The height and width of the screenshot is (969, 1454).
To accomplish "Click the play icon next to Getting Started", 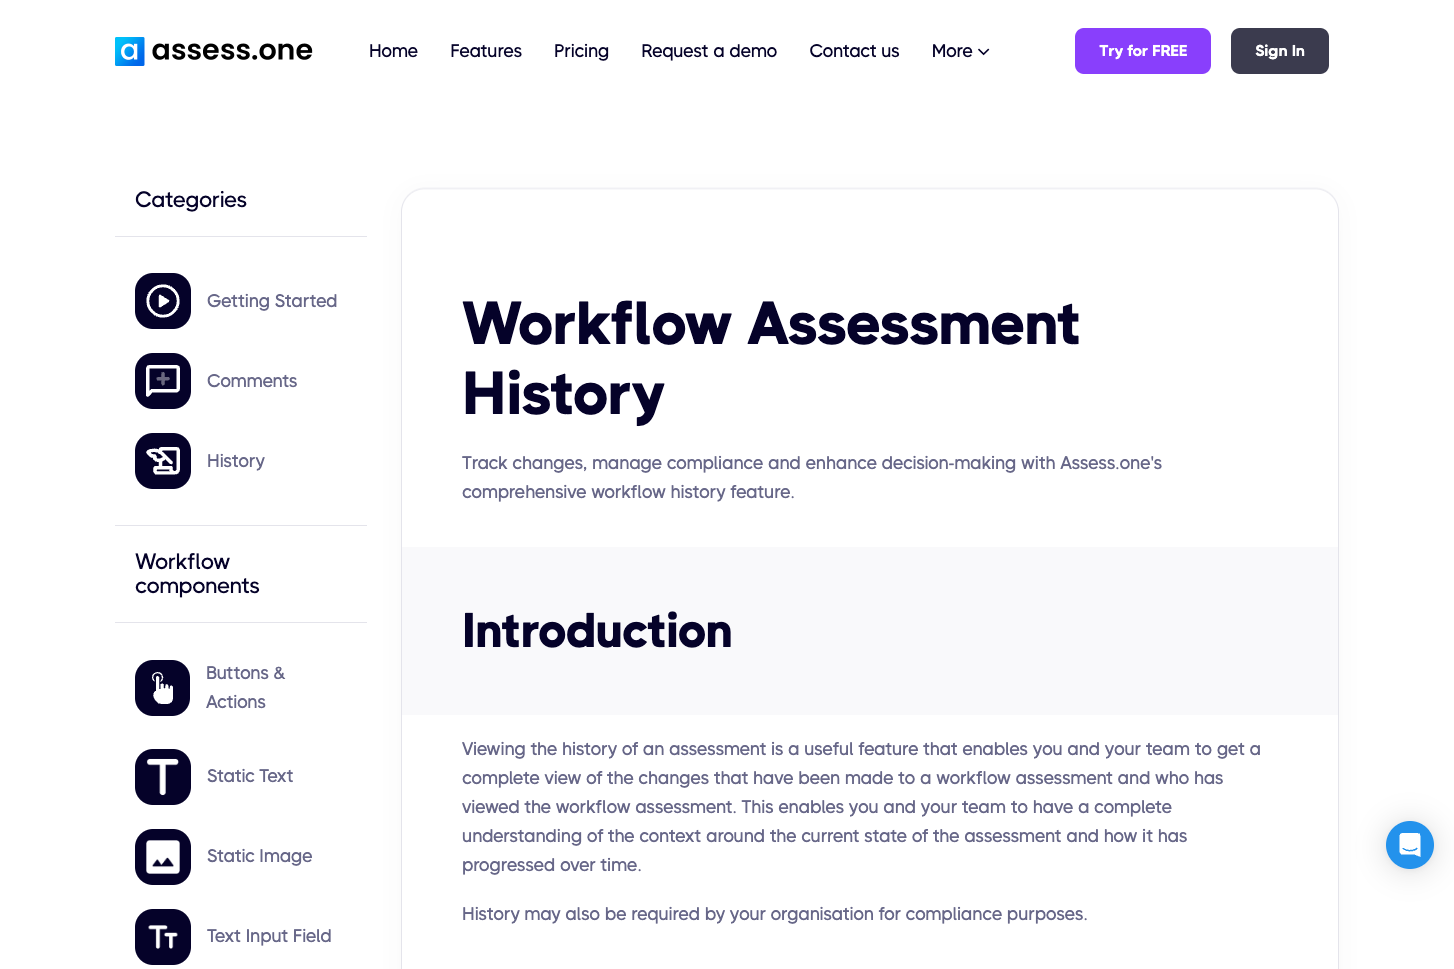I will point(163,301).
